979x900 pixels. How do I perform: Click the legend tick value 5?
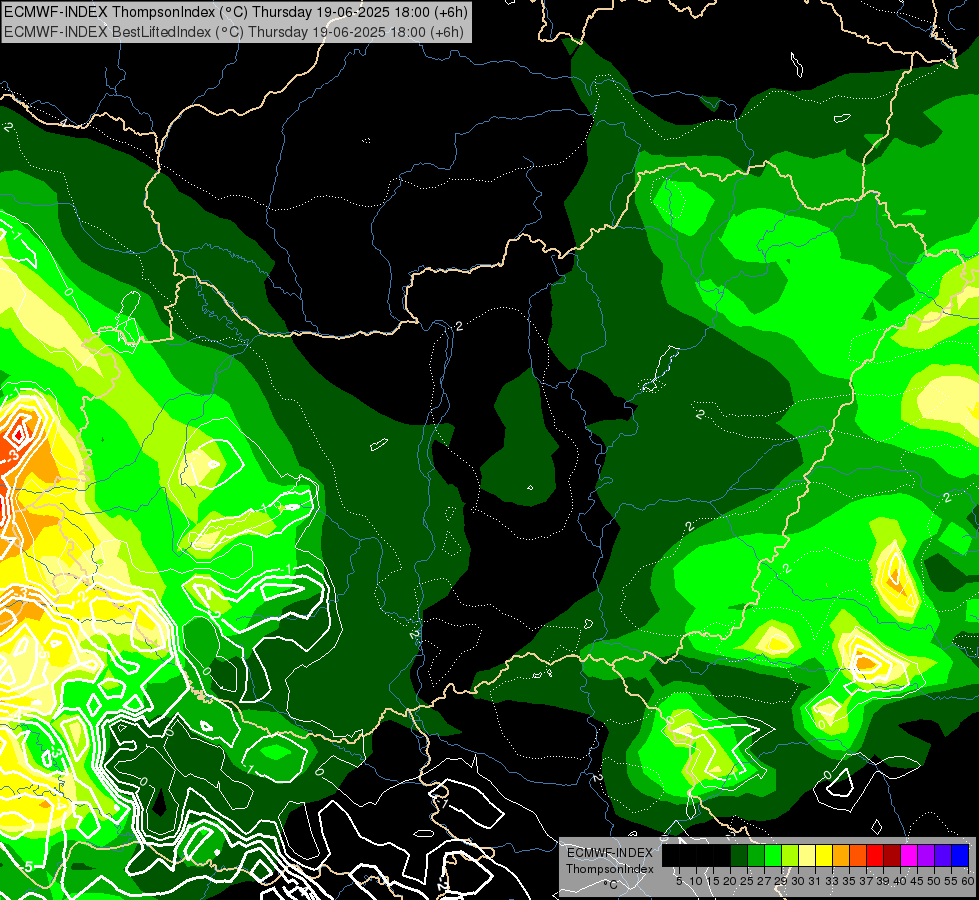pos(679,881)
